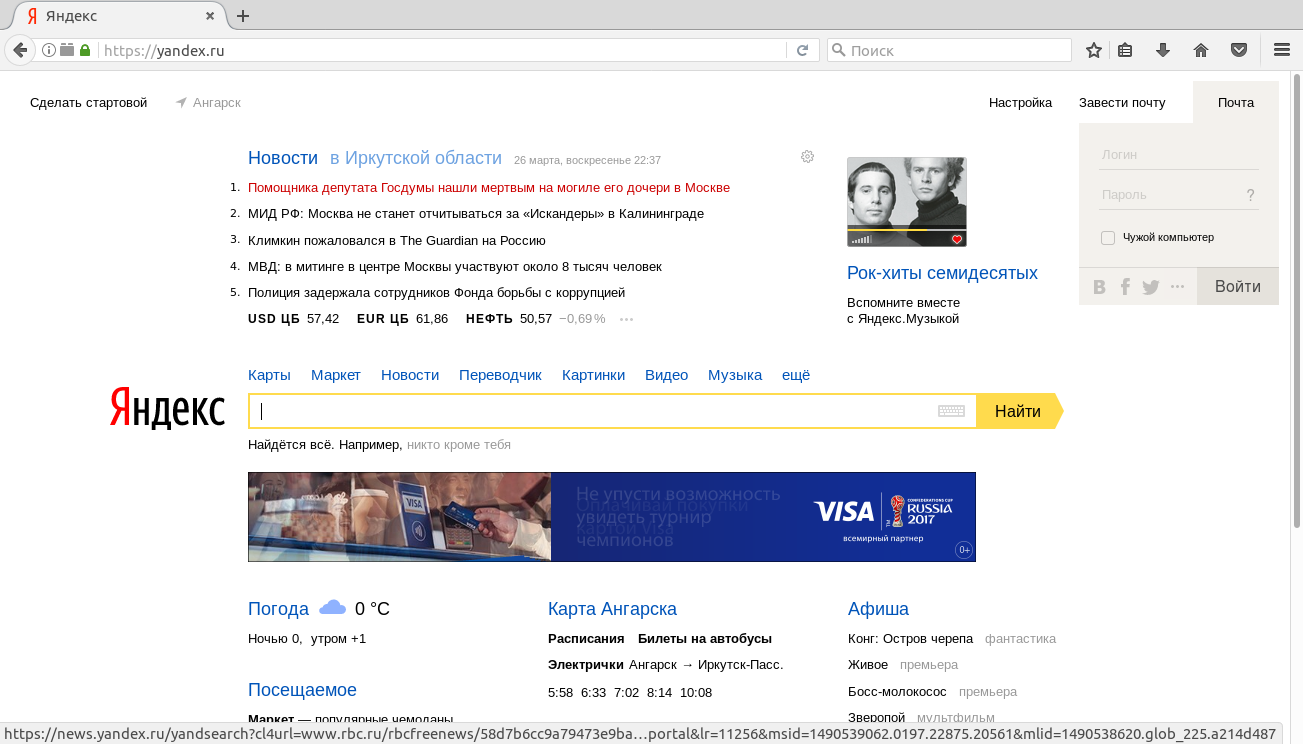Open Карты from the services menu
Viewport: 1303px width, 744px height.
pos(269,375)
